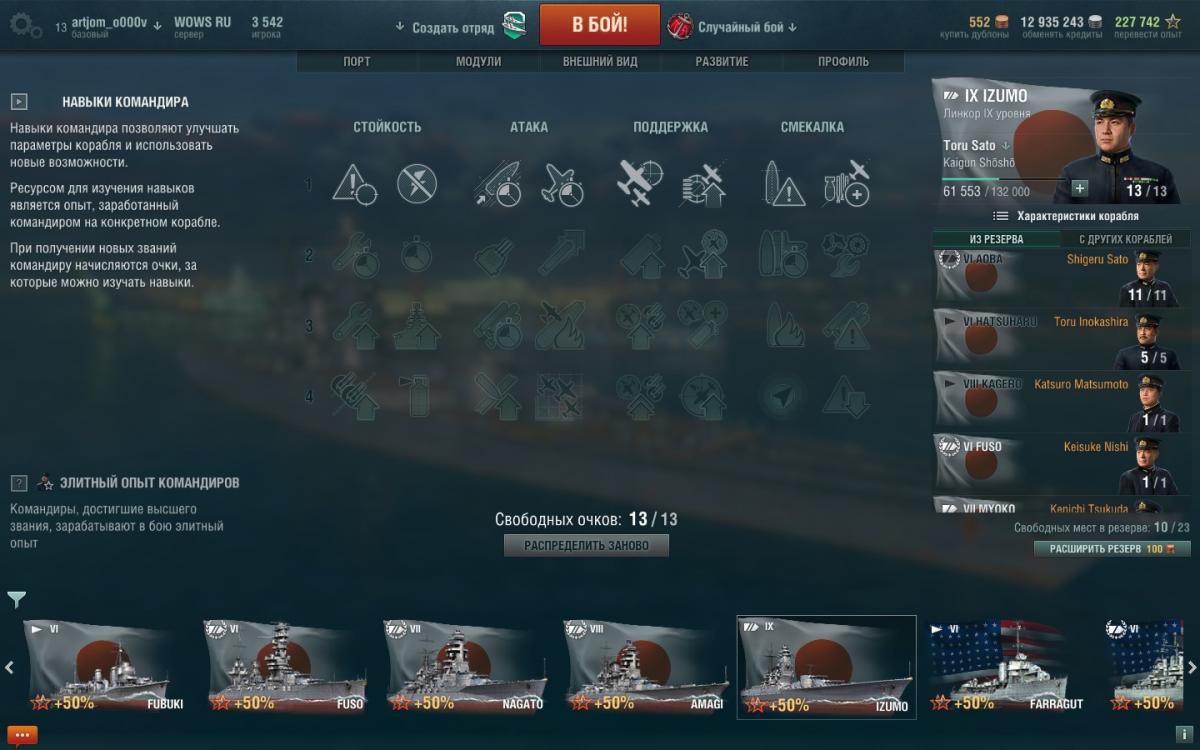Toggle the Навыки командира info panel
The width and height of the screenshot is (1200, 750).
(x=18, y=102)
